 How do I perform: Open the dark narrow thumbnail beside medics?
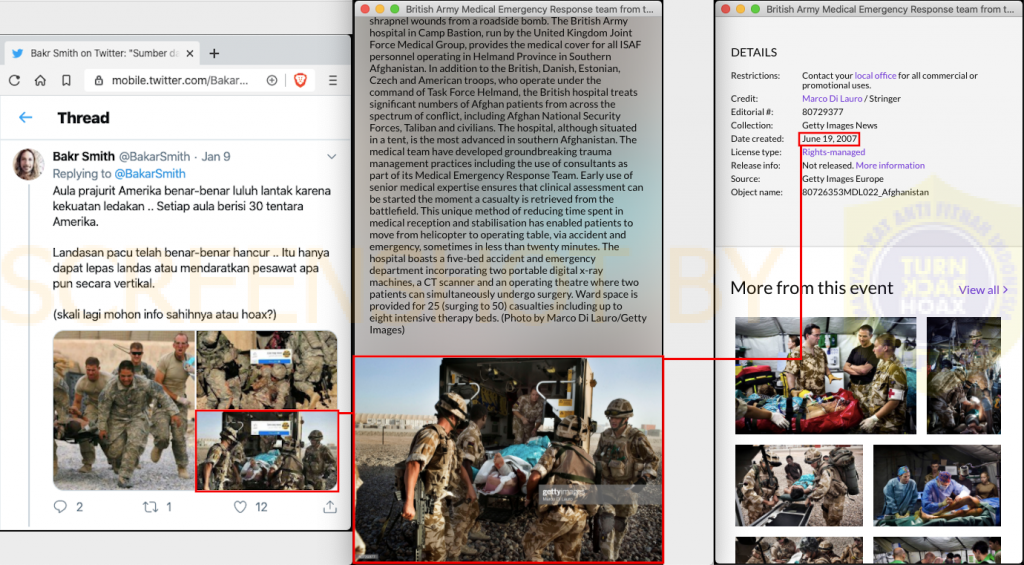point(963,376)
